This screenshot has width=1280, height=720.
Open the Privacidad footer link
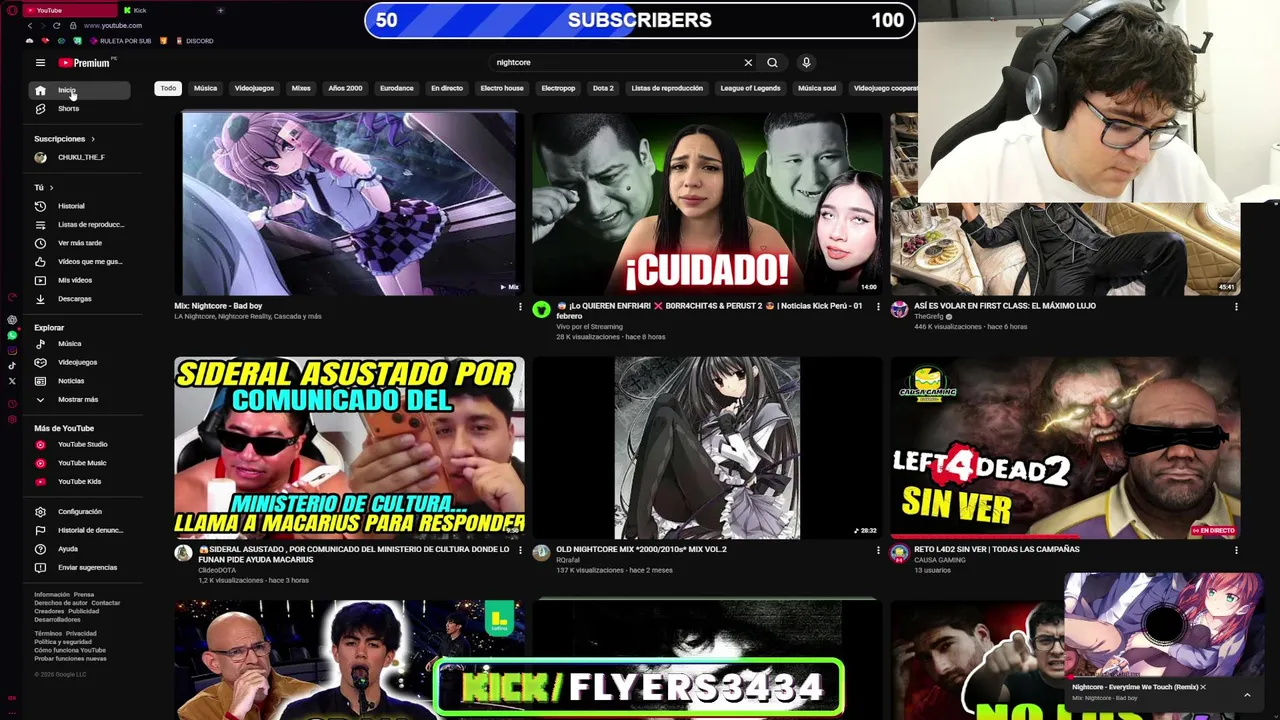(x=81, y=633)
